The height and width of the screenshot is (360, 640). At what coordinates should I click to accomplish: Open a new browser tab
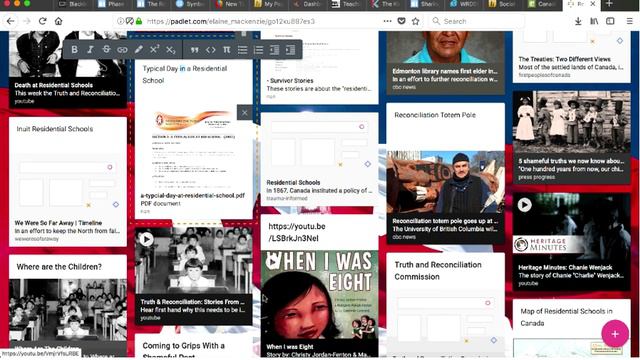click(609, 4)
